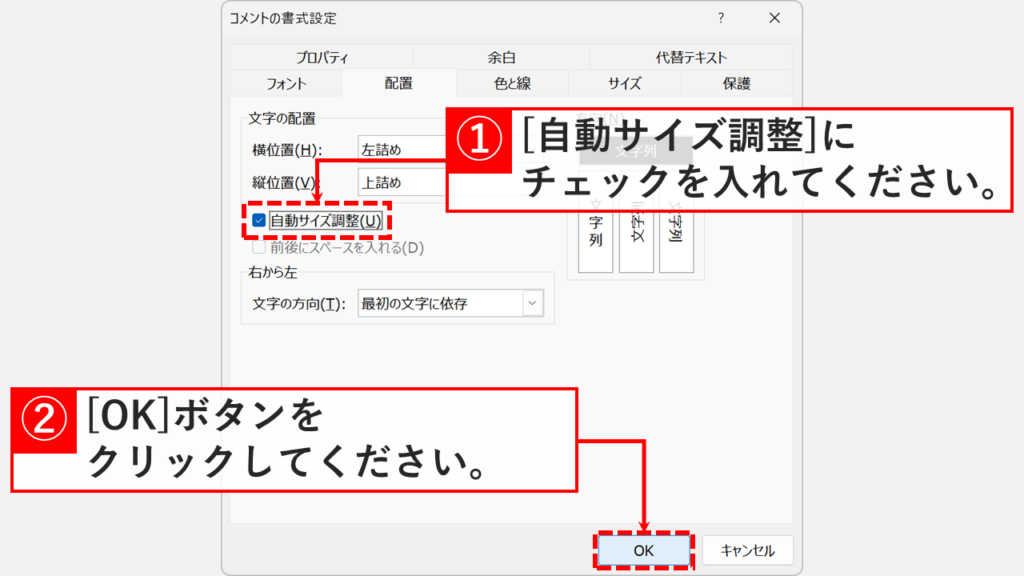The width and height of the screenshot is (1024, 576).
Task: Click the 横位置(H) label
Action: pyautogui.click(x=287, y=150)
